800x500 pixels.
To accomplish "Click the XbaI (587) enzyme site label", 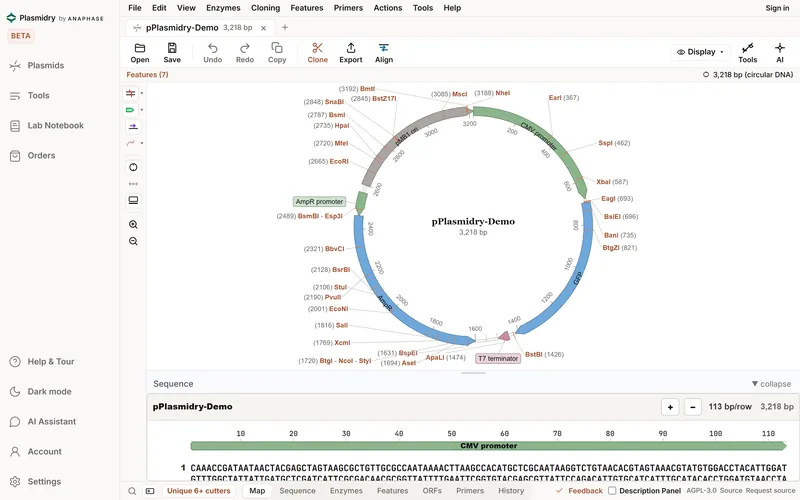I will pos(612,182).
